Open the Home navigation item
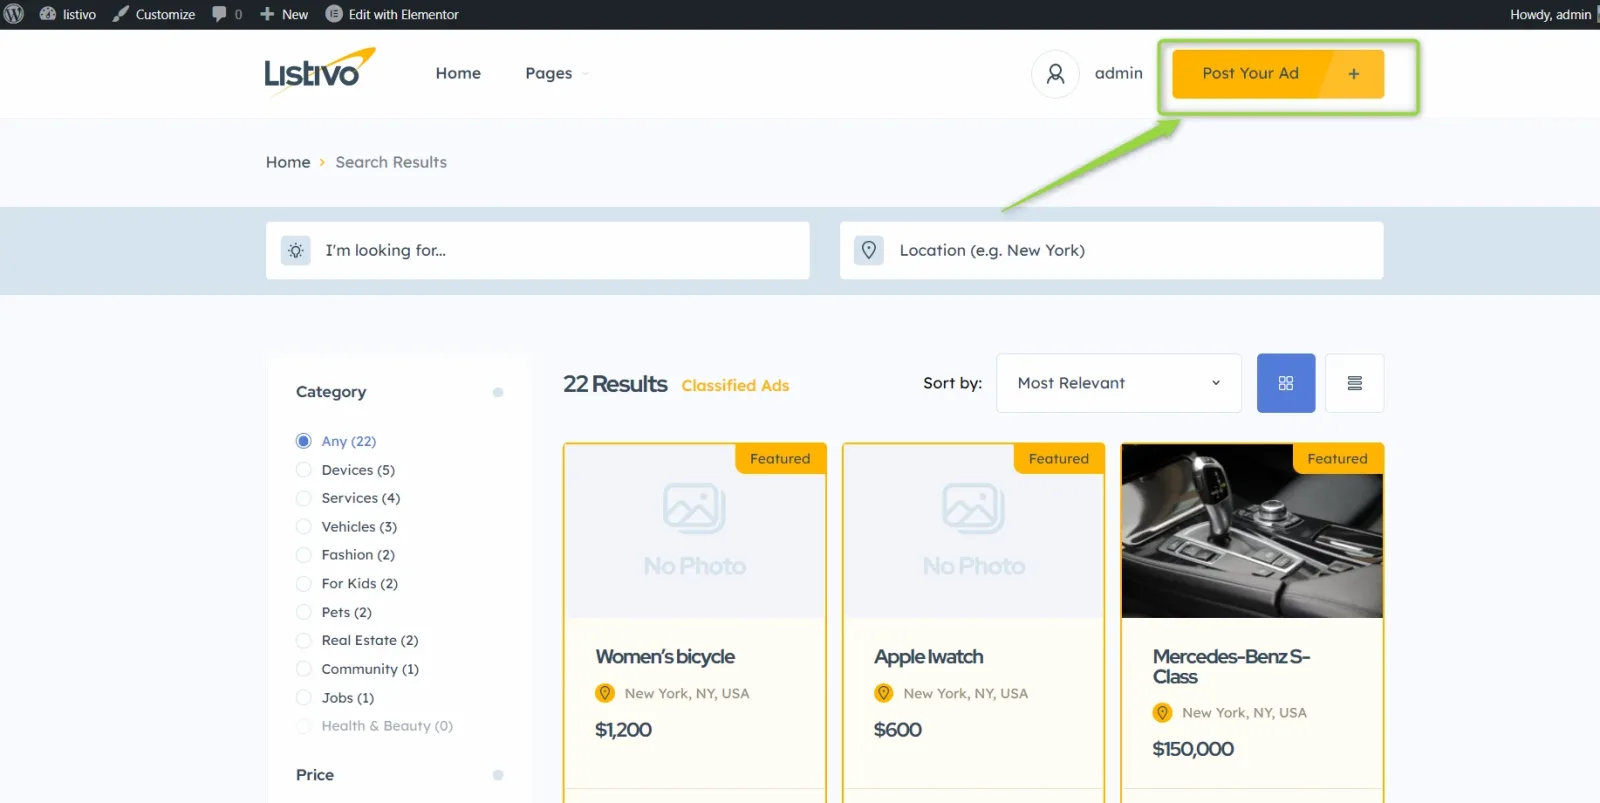The height and width of the screenshot is (803, 1600). [x=458, y=73]
